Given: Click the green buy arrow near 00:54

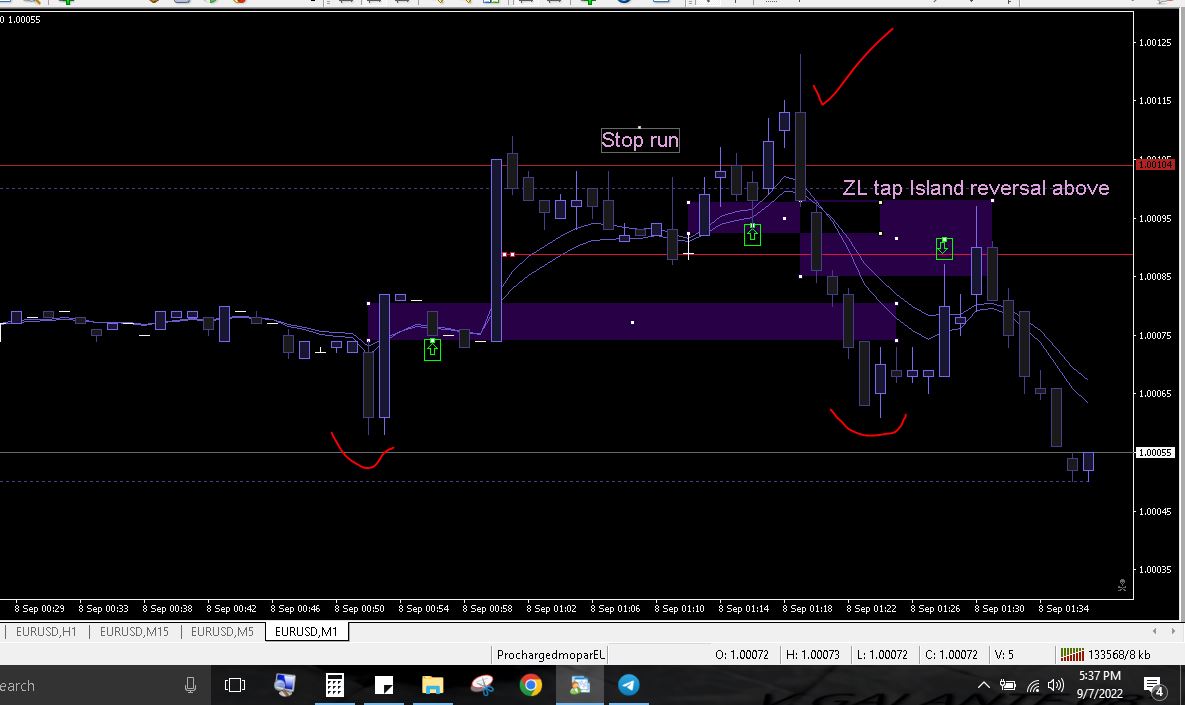Looking at the screenshot, I should click(x=432, y=349).
